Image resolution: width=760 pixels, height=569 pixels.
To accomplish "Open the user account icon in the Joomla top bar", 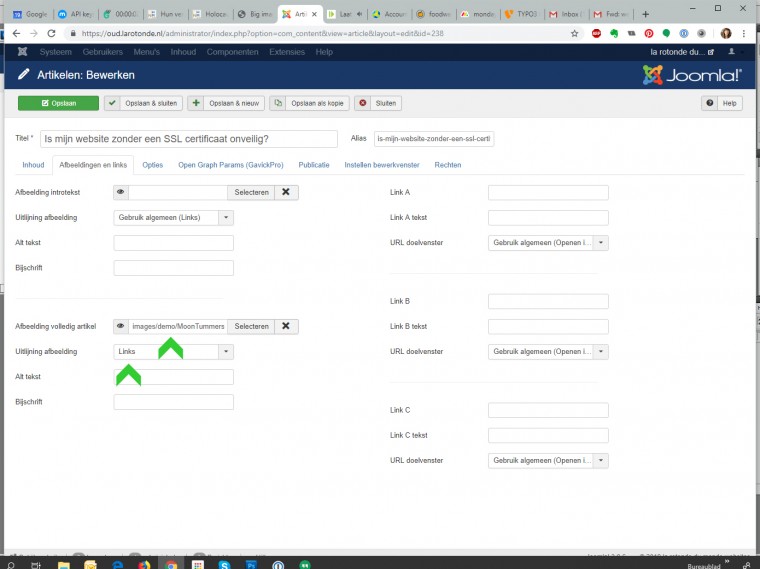I will coord(732,51).
